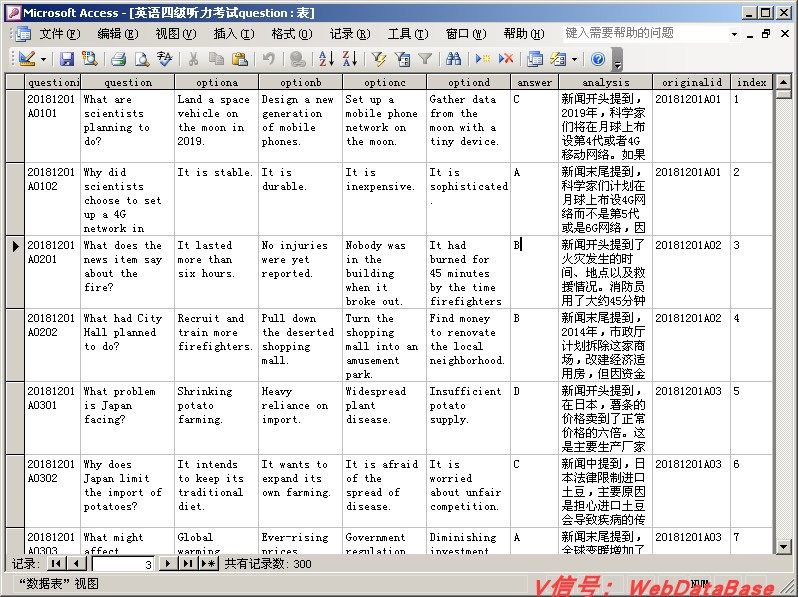The width and height of the screenshot is (798, 597).
Task: Select the optiond column header
Action: click(x=469, y=82)
